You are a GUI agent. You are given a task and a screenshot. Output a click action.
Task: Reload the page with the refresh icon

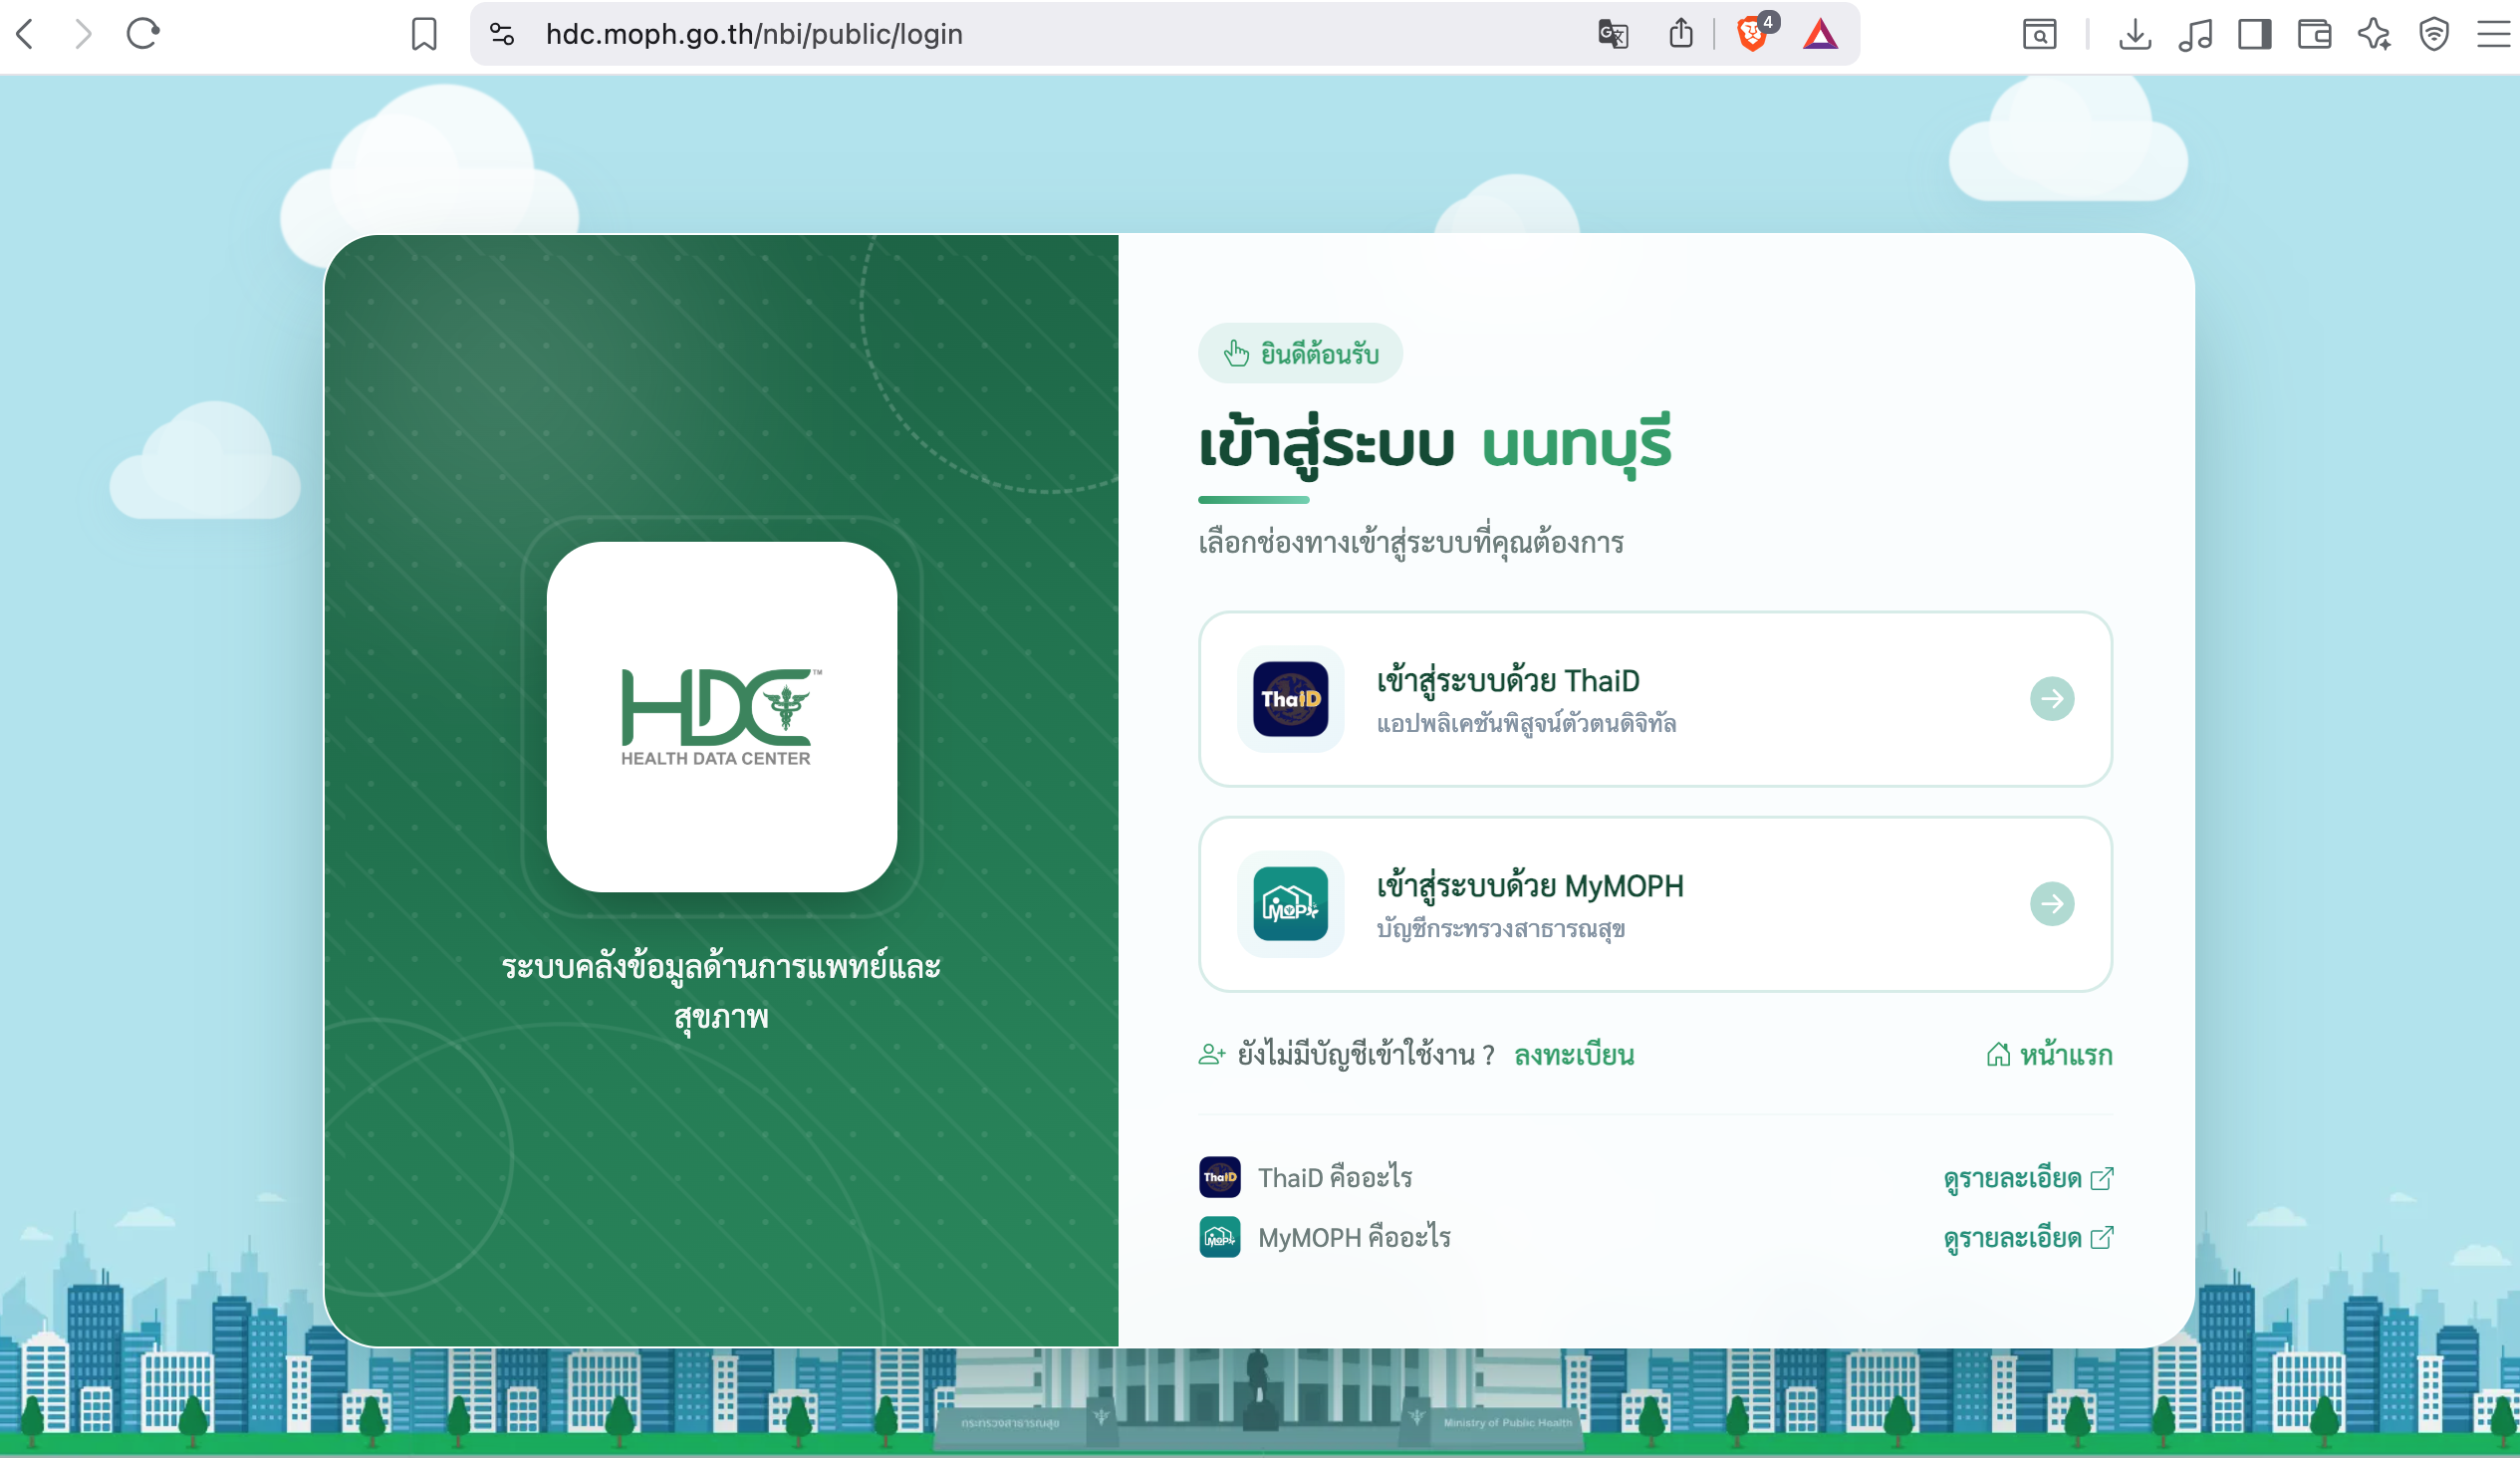[x=143, y=34]
